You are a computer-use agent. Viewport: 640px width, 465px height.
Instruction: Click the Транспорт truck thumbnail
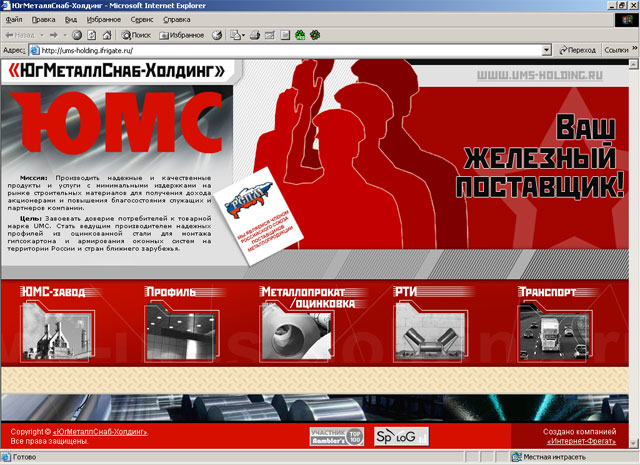click(x=555, y=332)
